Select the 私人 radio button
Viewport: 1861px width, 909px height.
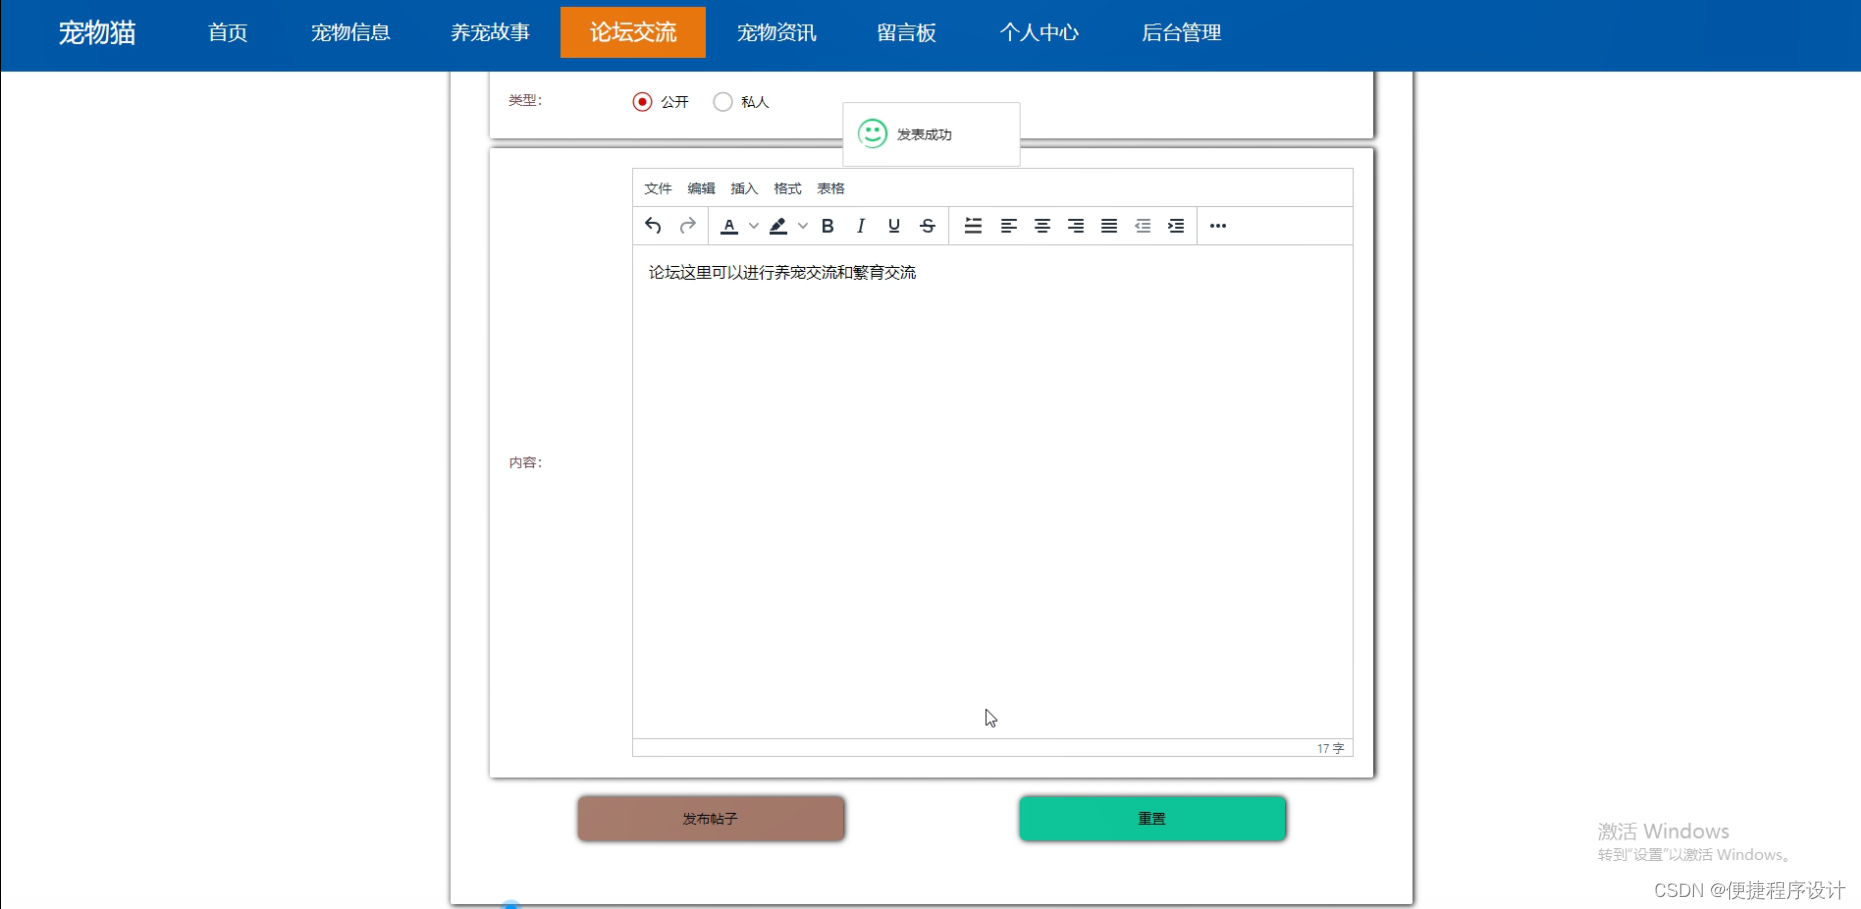pos(723,101)
